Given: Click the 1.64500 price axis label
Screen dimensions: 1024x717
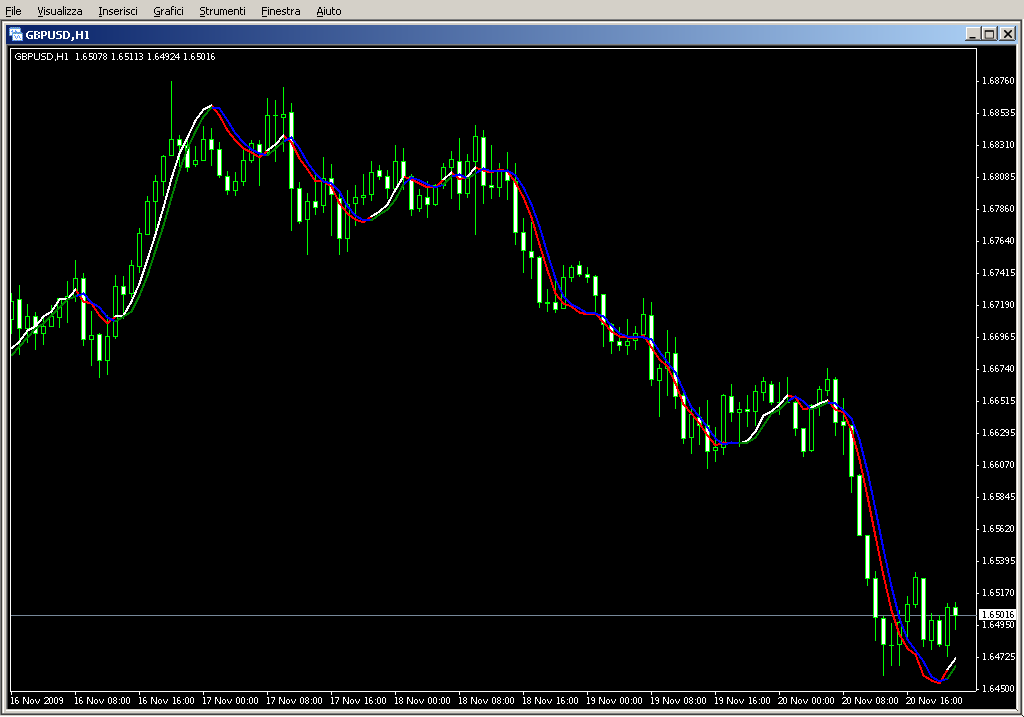Looking at the screenshot, I should pos(998,689).
